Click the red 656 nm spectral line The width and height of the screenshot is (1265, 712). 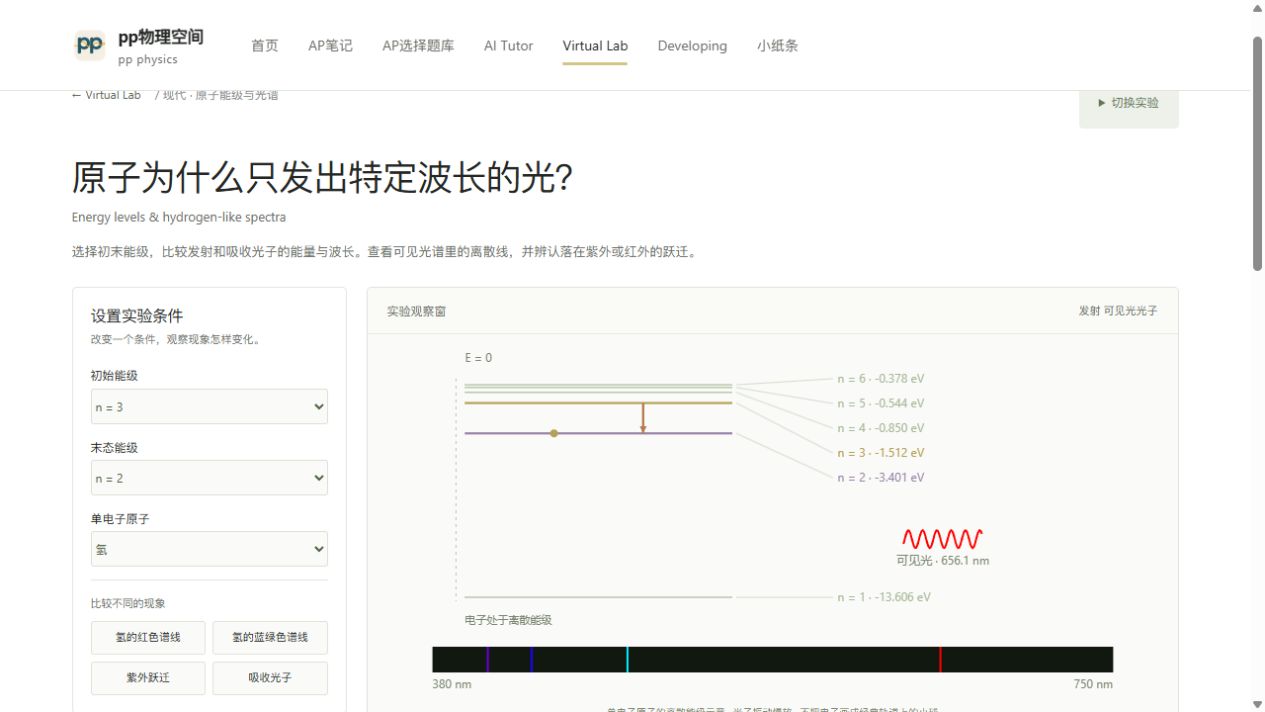click(940, 660)
